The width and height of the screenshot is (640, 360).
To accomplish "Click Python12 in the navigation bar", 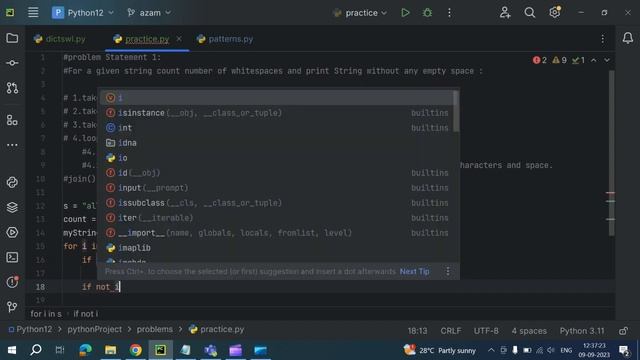I will coord(31,329).
